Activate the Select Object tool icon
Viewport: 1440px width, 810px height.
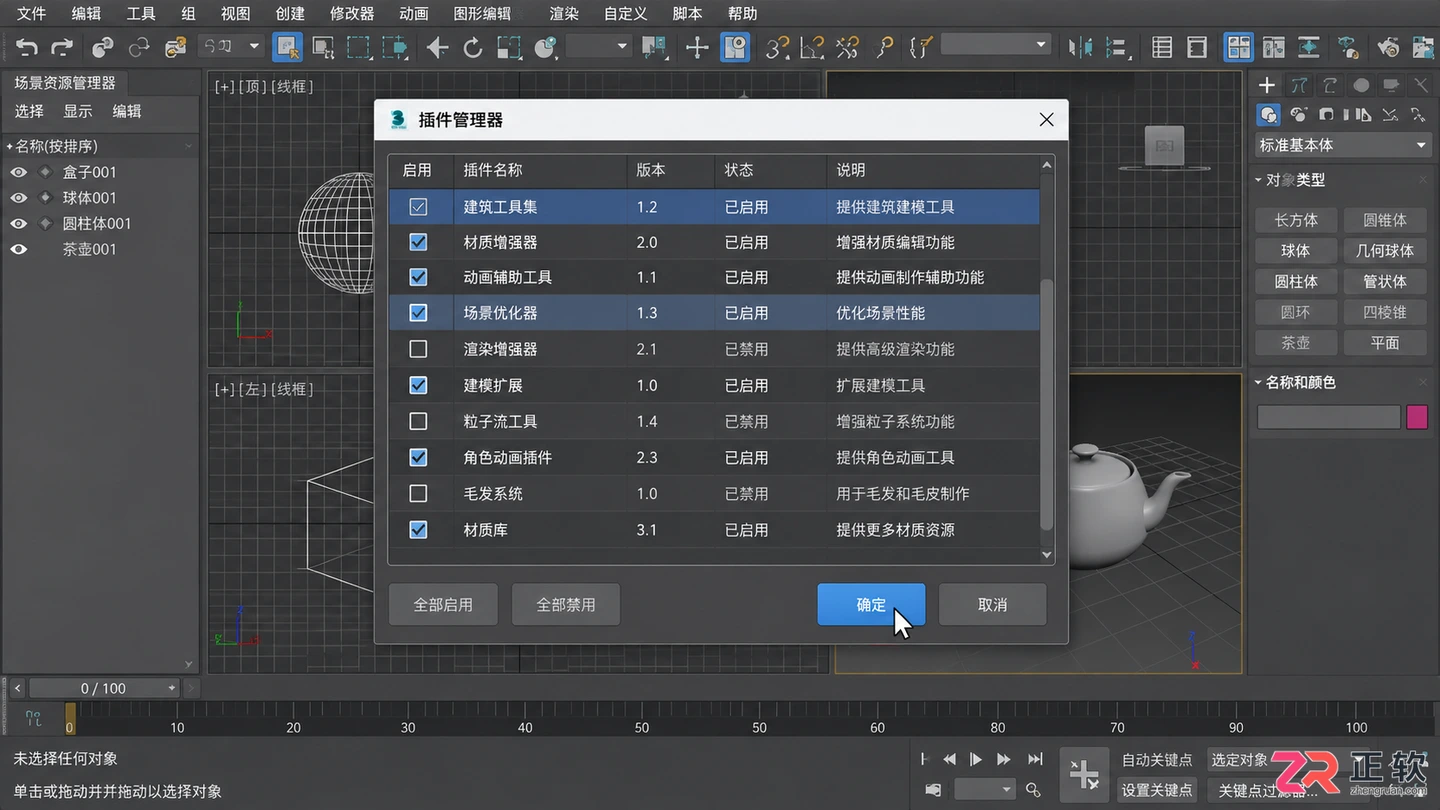(288, 47)
